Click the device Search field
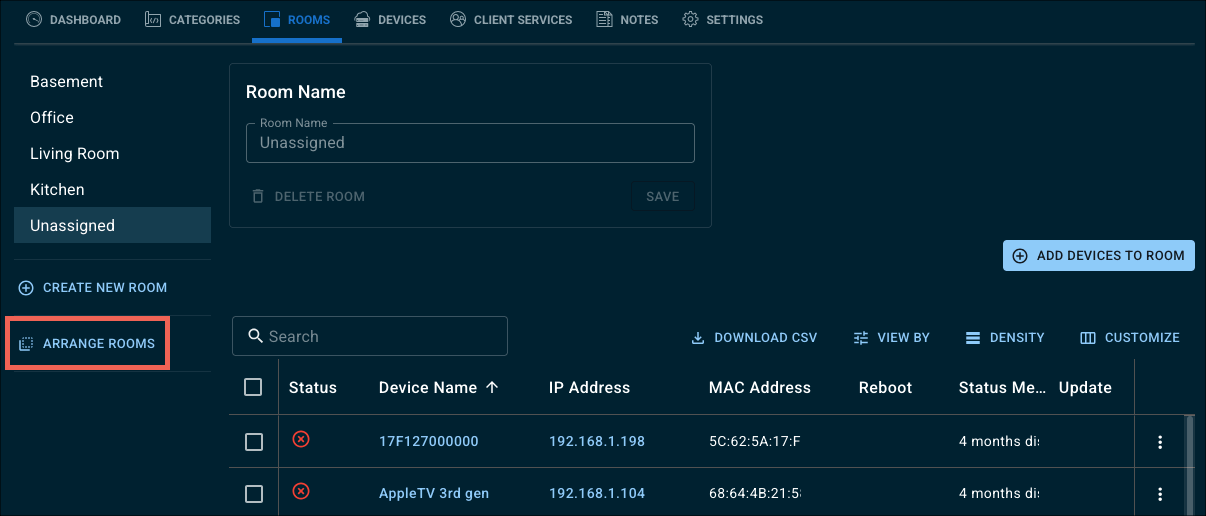This screenshot has height=516, width=1206. pyautogui.click(x=370, y=337)
